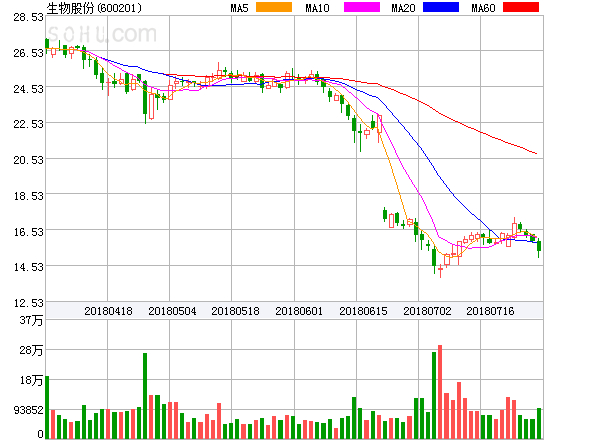Viewport: 600px width, 440px height.
Task: Click the magenta MA10 legend swatch
Action: 362,7
